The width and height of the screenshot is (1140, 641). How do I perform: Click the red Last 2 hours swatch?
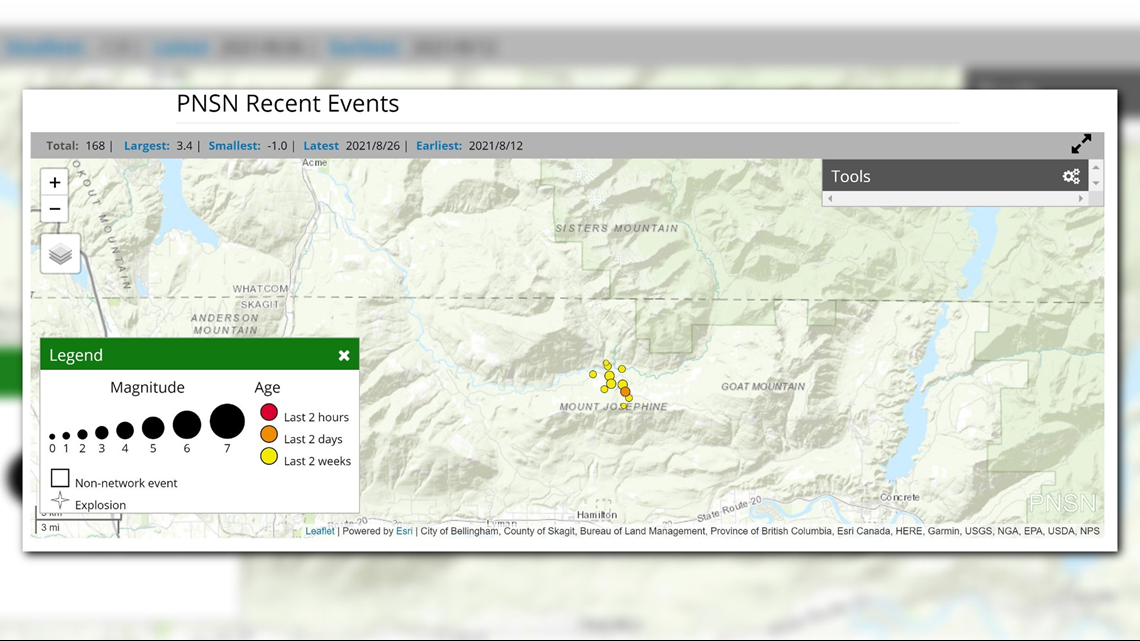tap(269, 413)
